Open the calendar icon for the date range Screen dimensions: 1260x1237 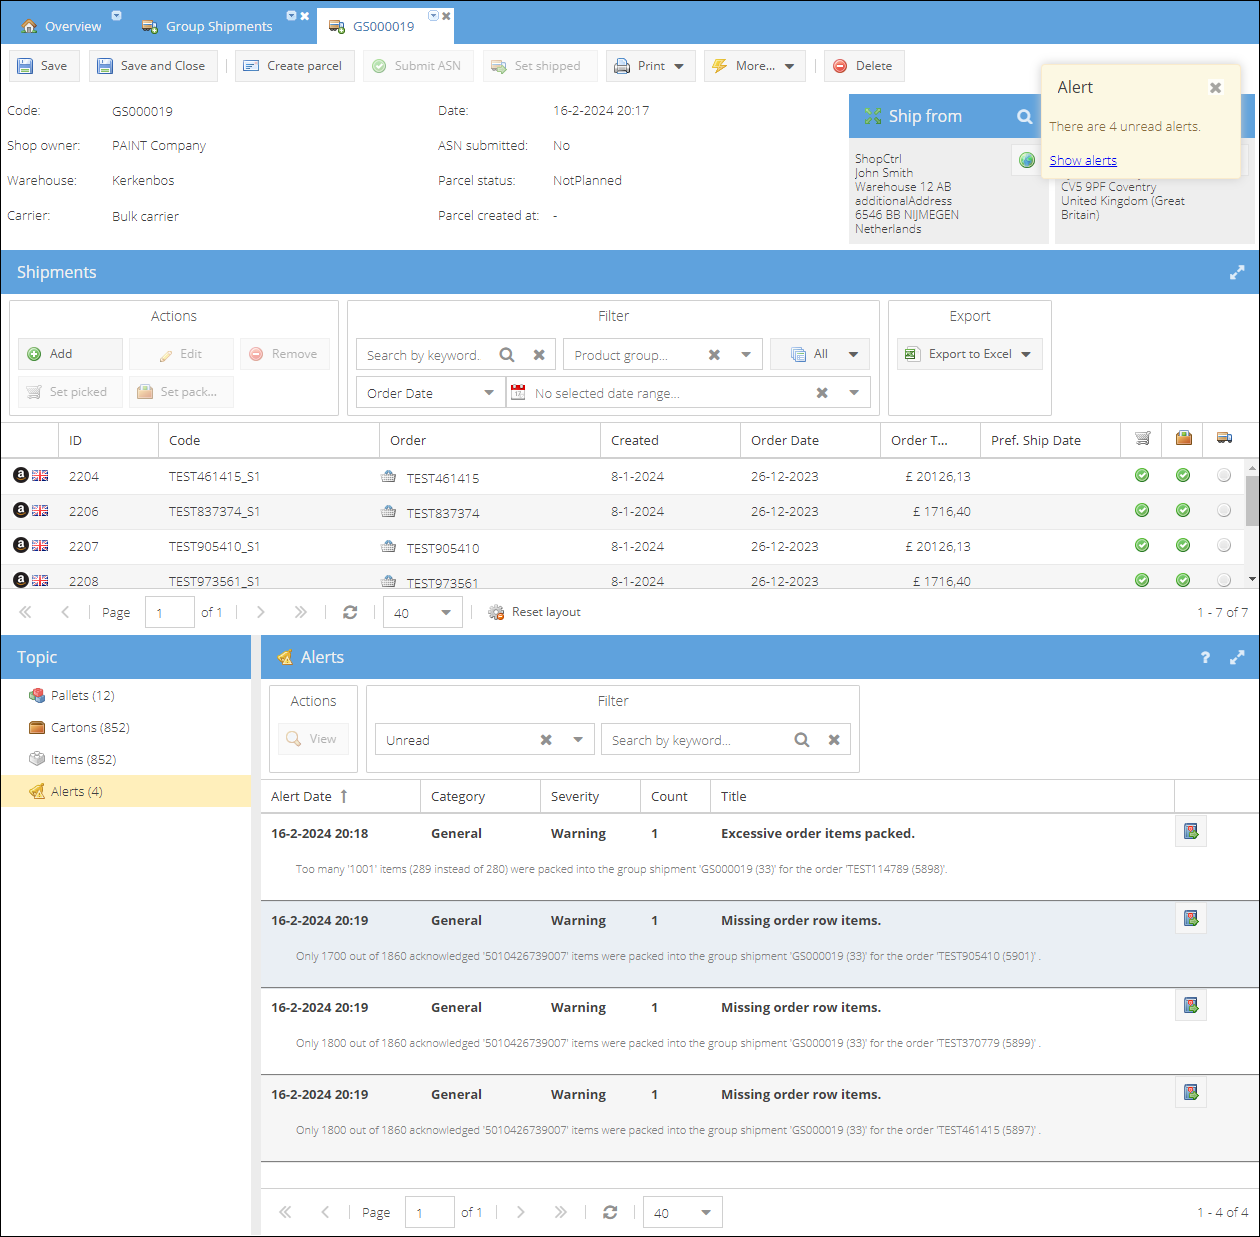coord(518,393)
